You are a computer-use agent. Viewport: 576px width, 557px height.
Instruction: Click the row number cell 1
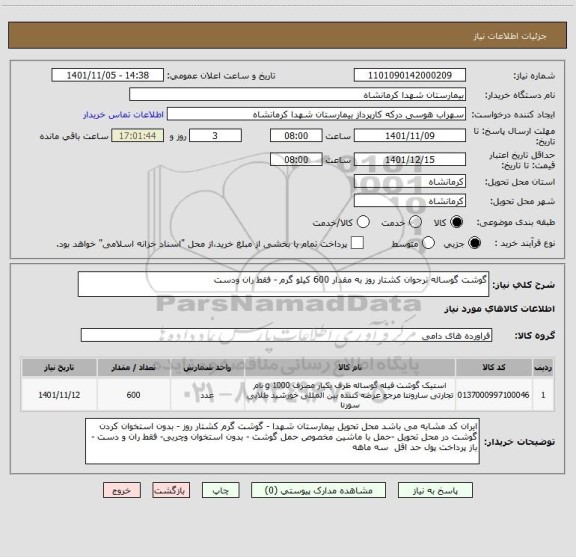click(543, 395)
